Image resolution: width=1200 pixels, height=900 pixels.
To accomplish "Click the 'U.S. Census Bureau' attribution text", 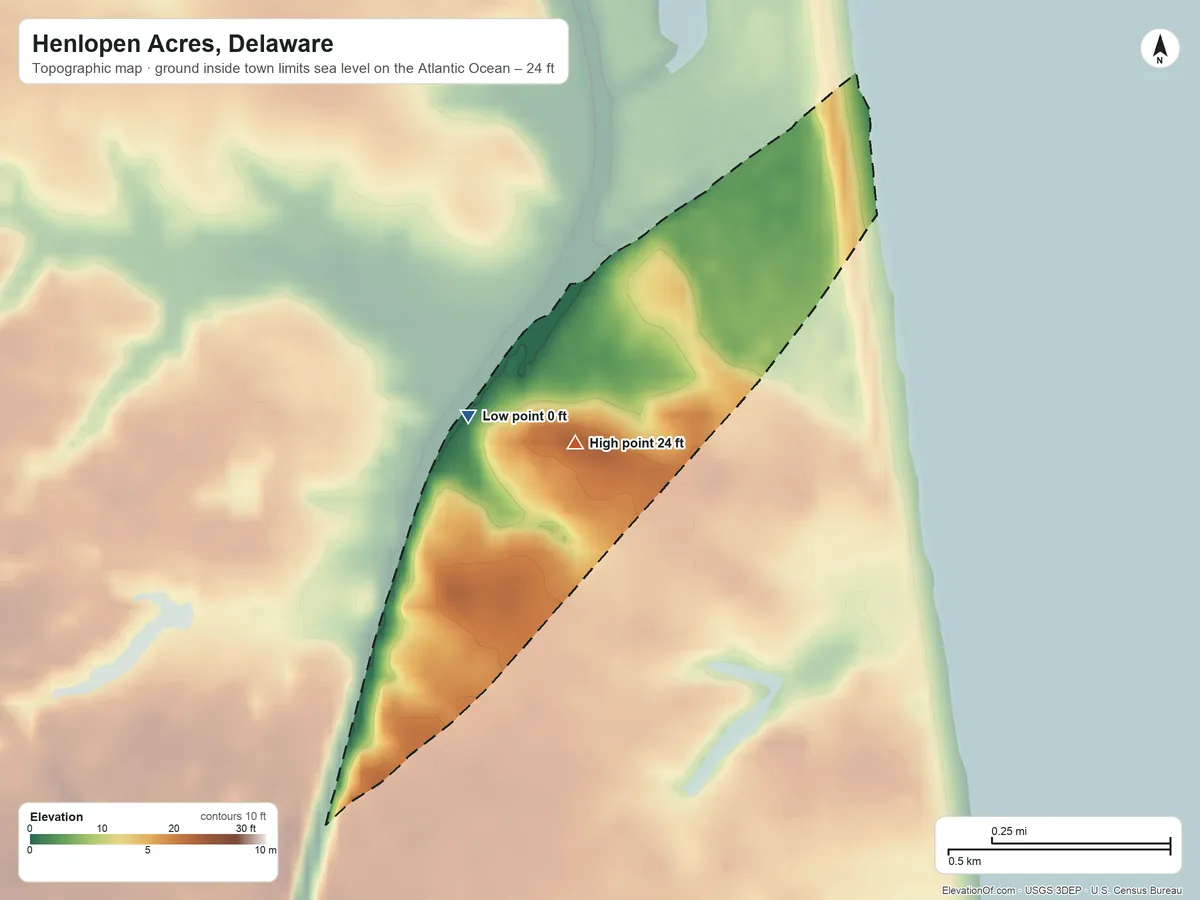I will (x=1138, y=890).
